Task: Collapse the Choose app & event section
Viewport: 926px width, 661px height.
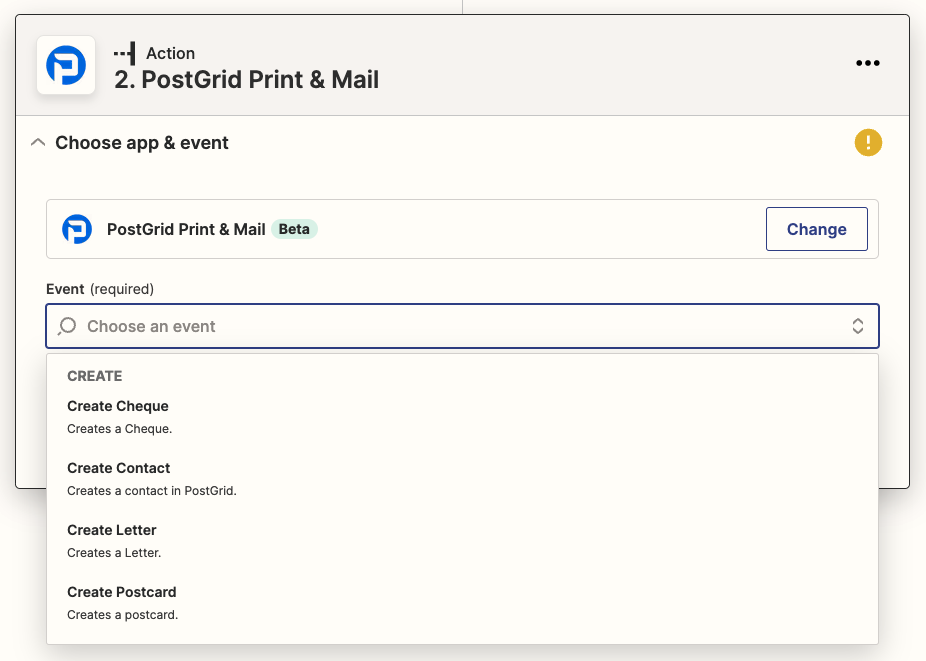Action: (x=38, y=143)
